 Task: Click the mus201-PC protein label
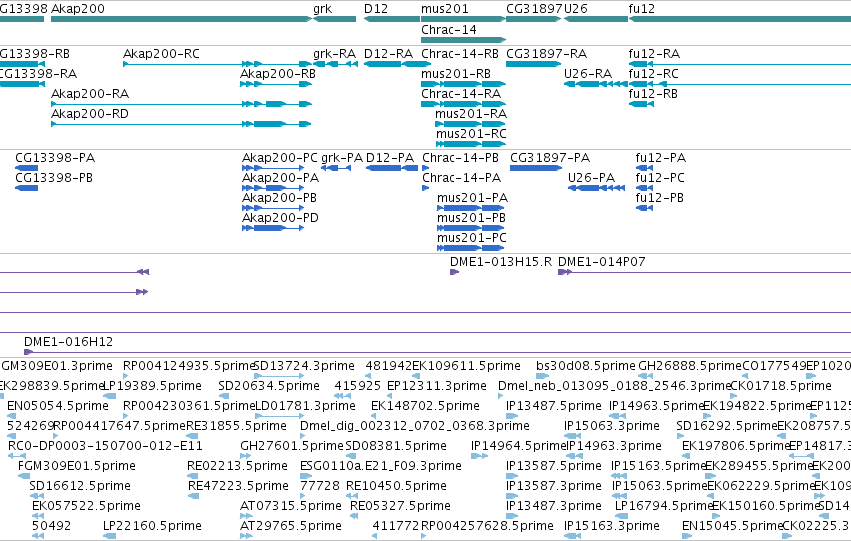click(x=472, y=238)
